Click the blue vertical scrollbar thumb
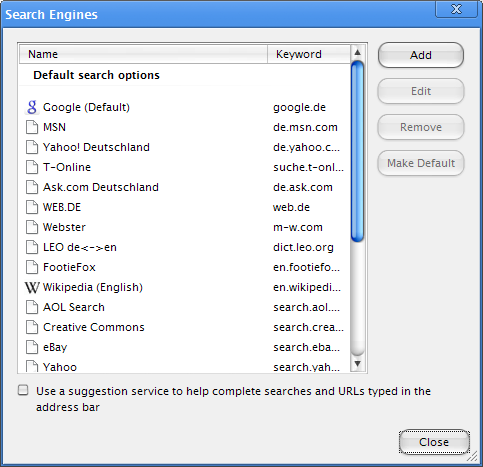The height and width of the screenshot is (467, 483). pos(357,151)
